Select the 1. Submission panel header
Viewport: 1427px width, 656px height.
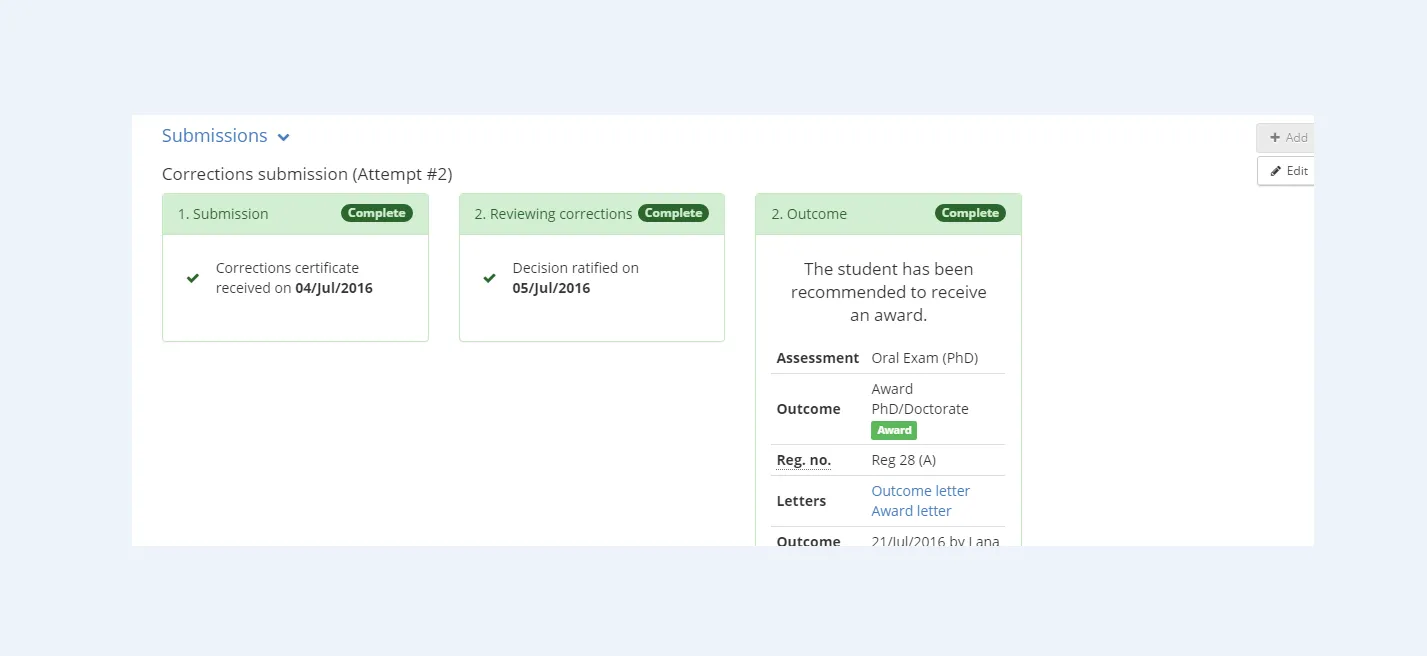pos(223,214)
